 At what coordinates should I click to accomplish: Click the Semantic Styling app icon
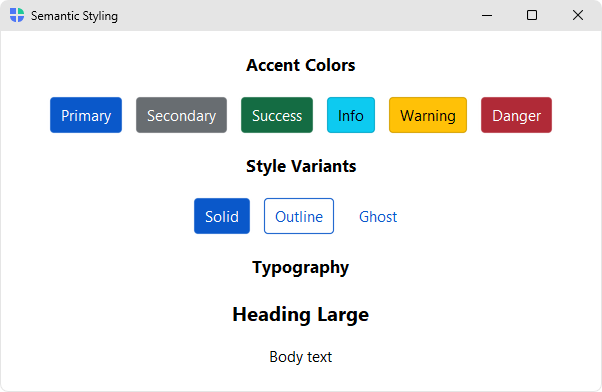(x=17, y=15)
